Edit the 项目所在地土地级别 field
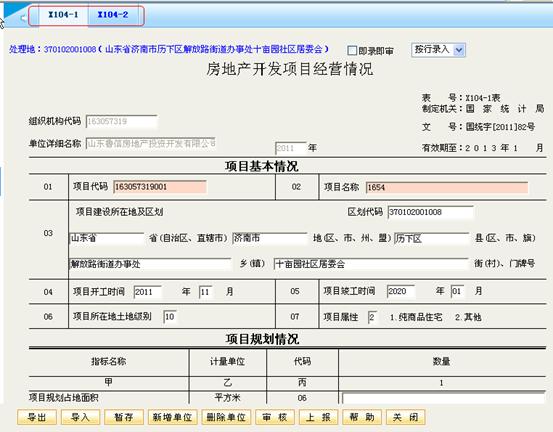The height and width of the screenshot is (432, 553). point(170,317)
